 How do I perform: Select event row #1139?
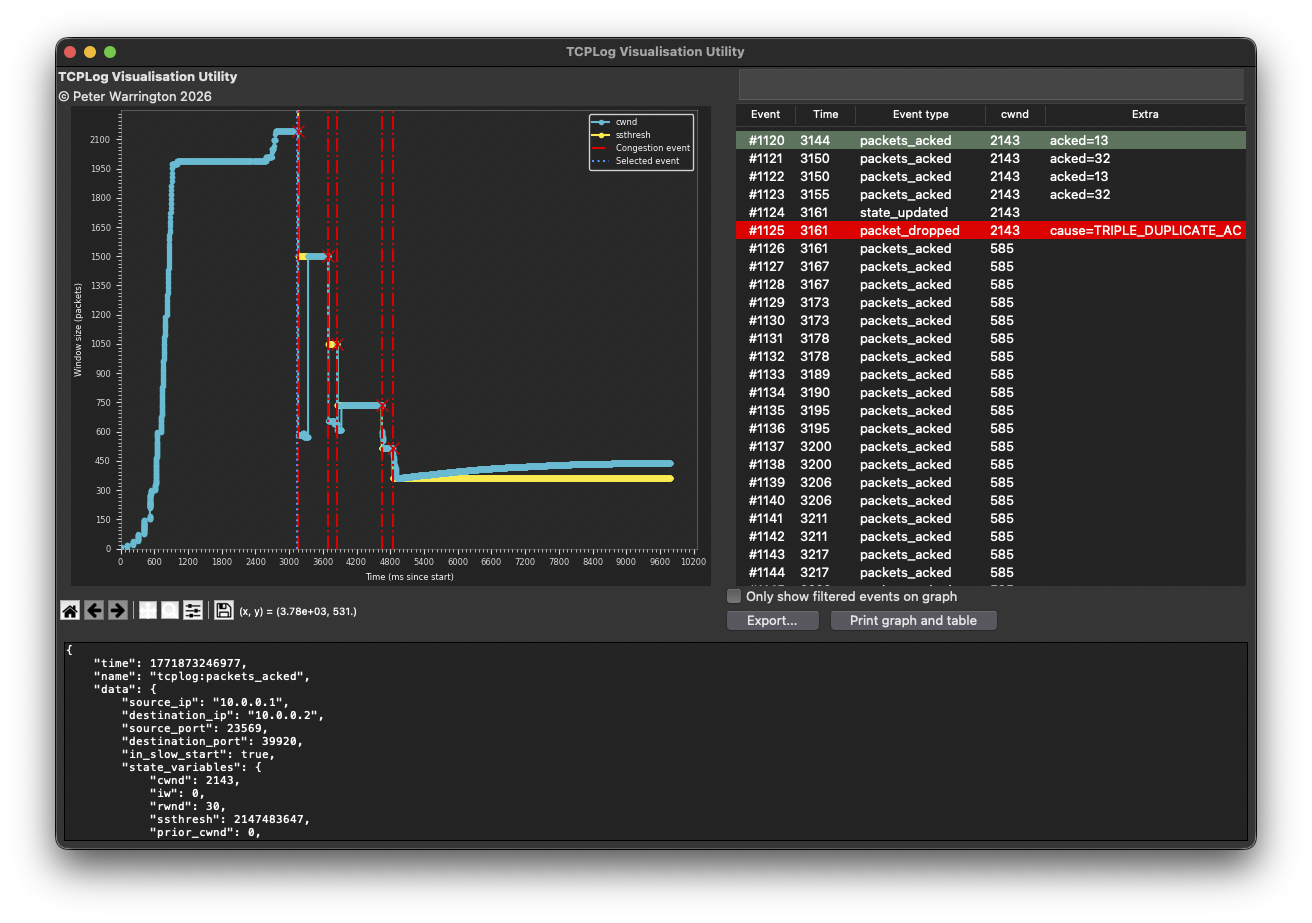tap(991, 483)
